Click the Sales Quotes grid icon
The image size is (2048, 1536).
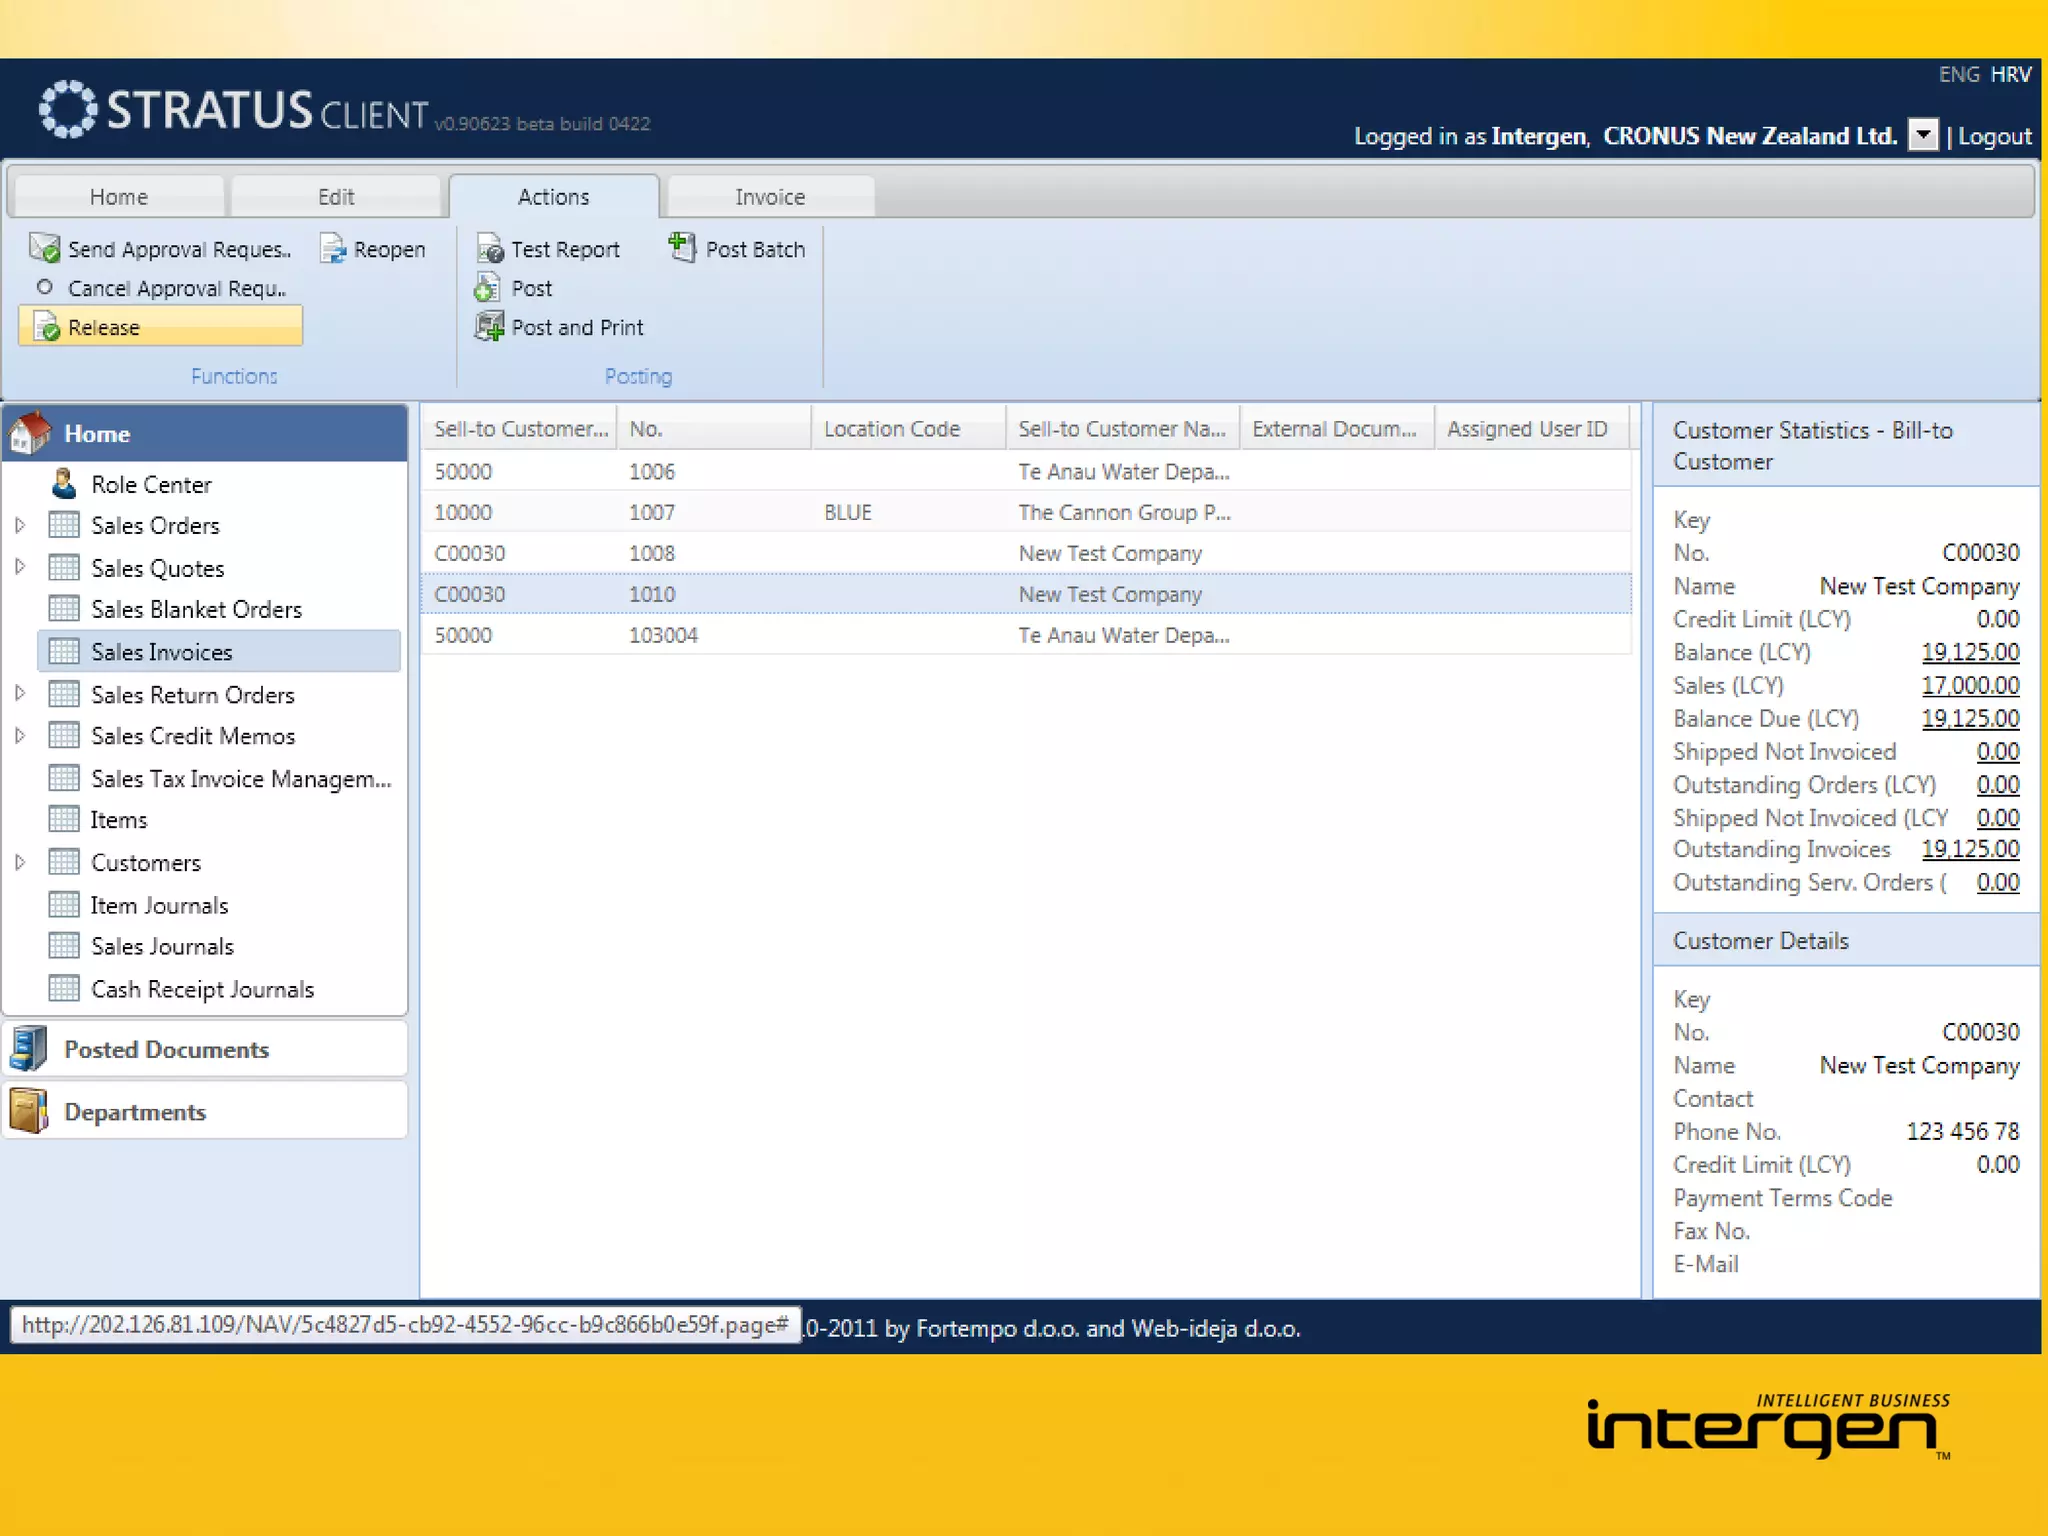pyautogui.click(x=64, y=568)
